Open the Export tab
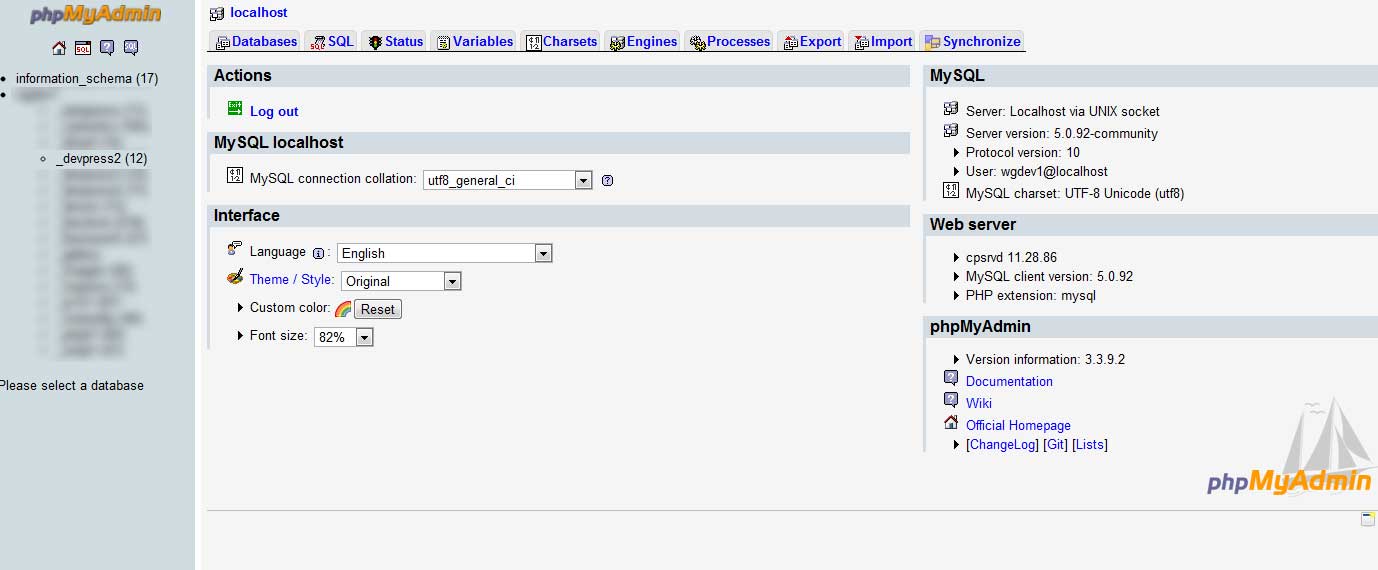This screenshot has width=1378, height=570. pos(812,41)
